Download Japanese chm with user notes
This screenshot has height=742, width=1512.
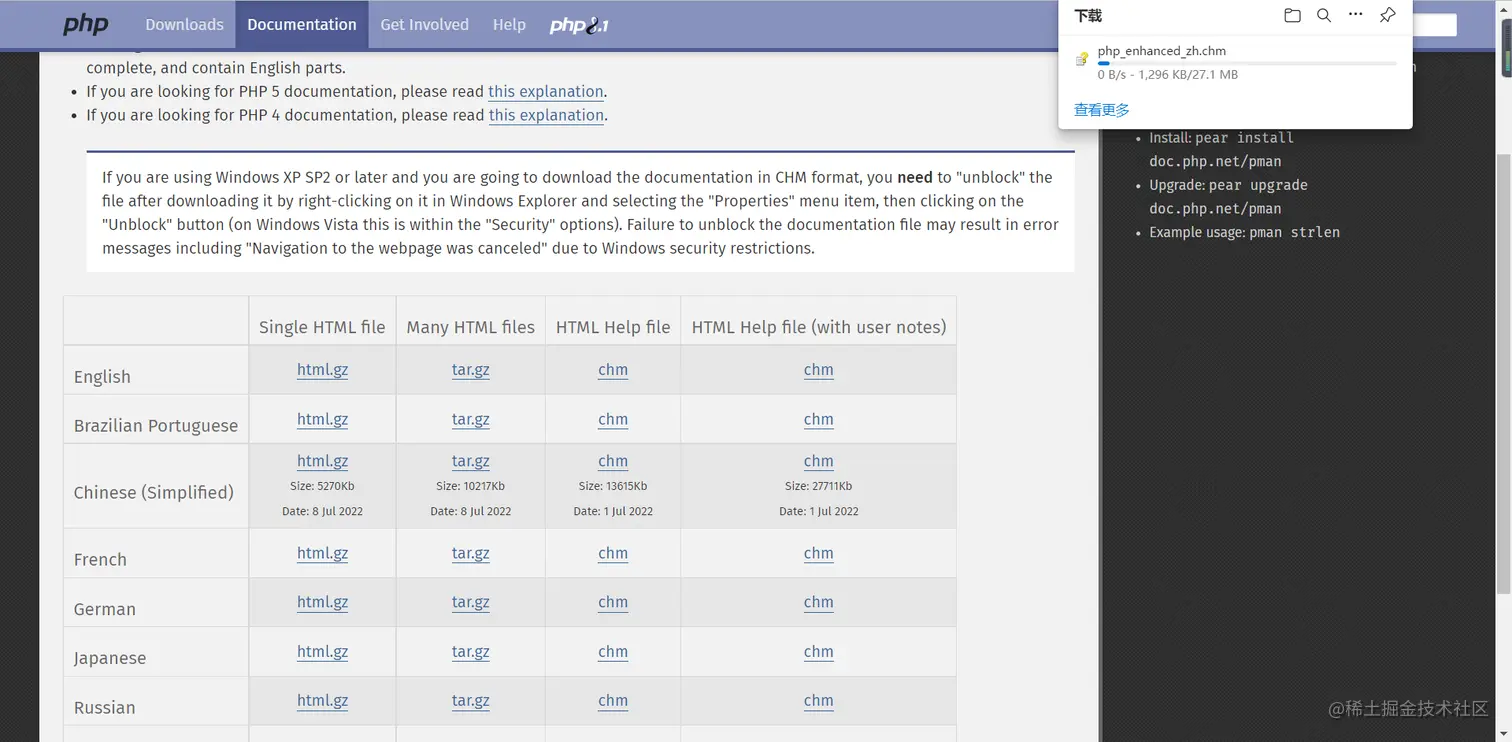818,651
